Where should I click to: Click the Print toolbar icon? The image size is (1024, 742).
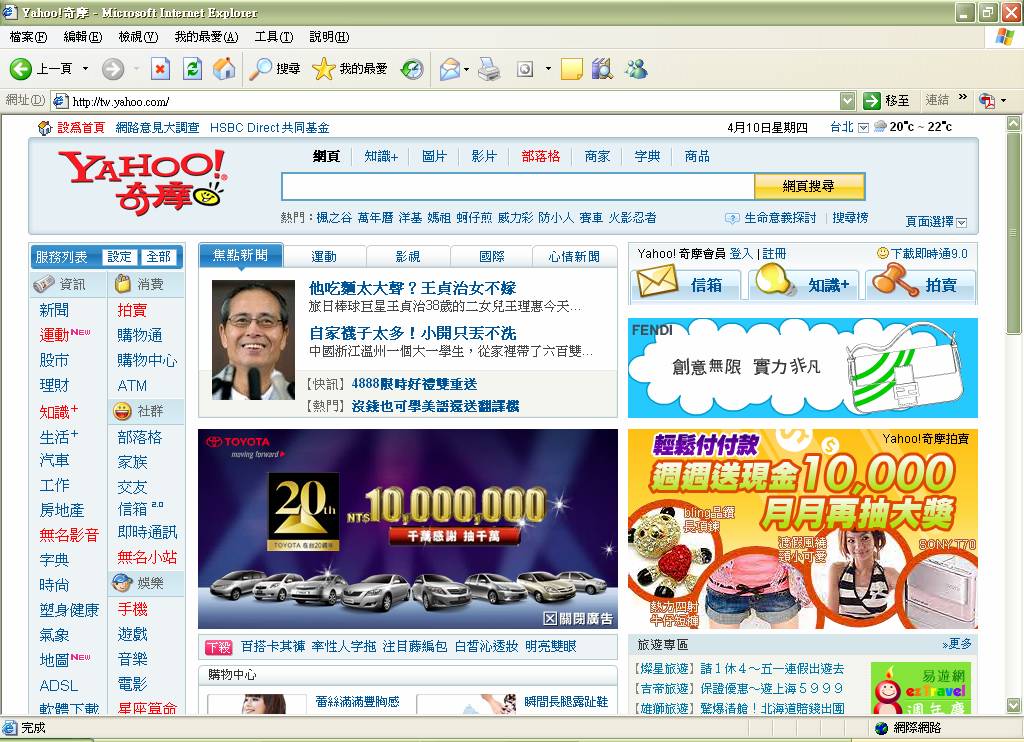pos(488,69)
